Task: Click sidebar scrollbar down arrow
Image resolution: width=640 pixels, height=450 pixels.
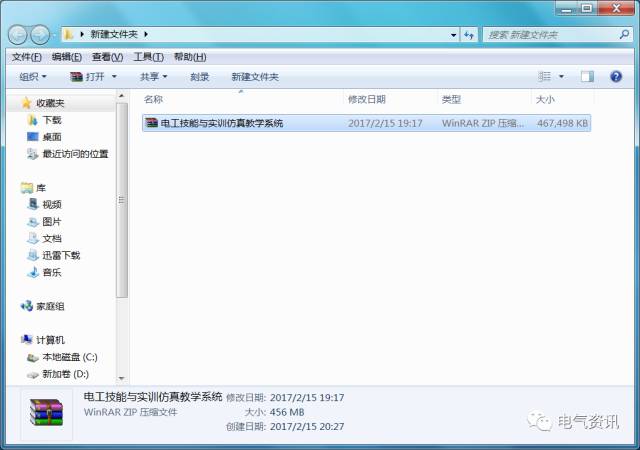Action: click(x=122, y=379)
